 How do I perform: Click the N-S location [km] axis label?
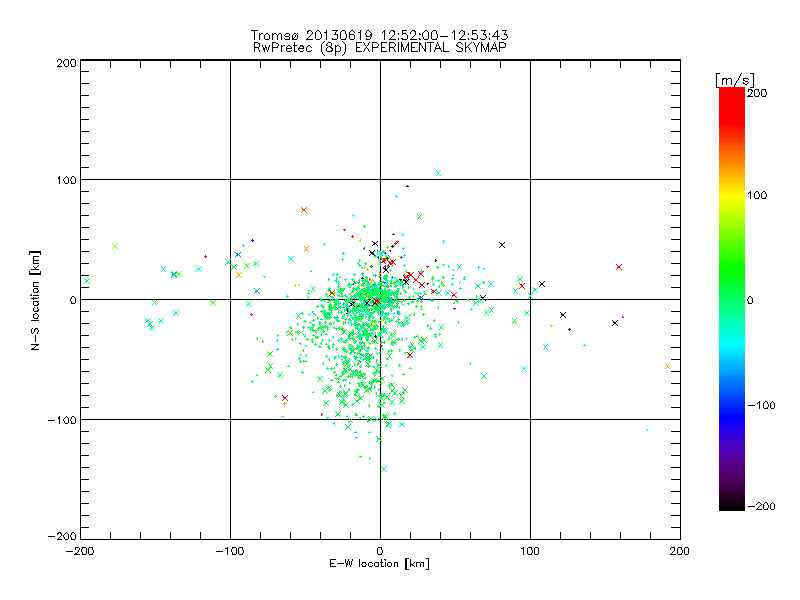tap(36, 300)
